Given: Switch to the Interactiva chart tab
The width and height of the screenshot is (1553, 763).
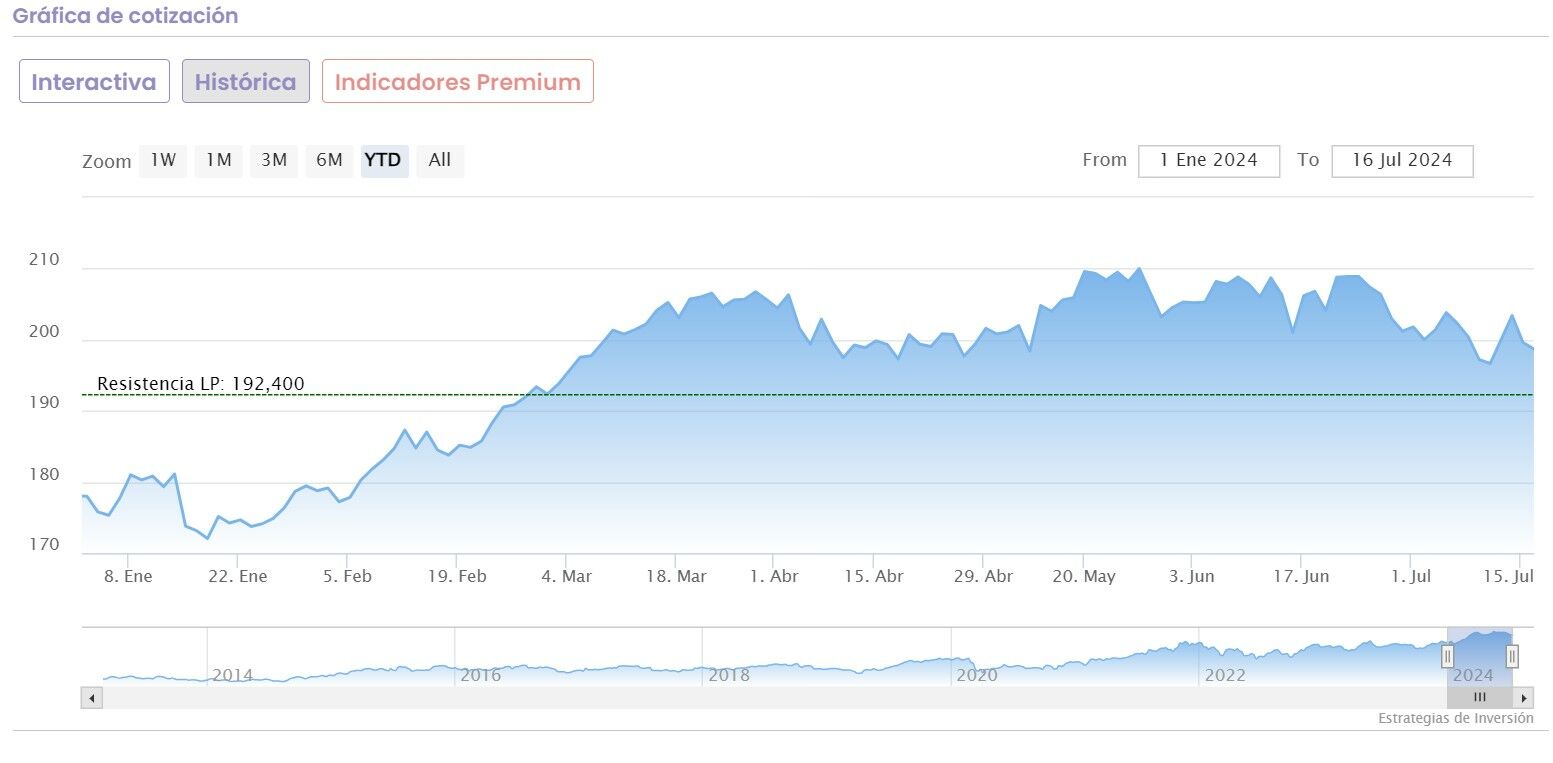Looking at the screenshot, I should click(x=94, y=81).
